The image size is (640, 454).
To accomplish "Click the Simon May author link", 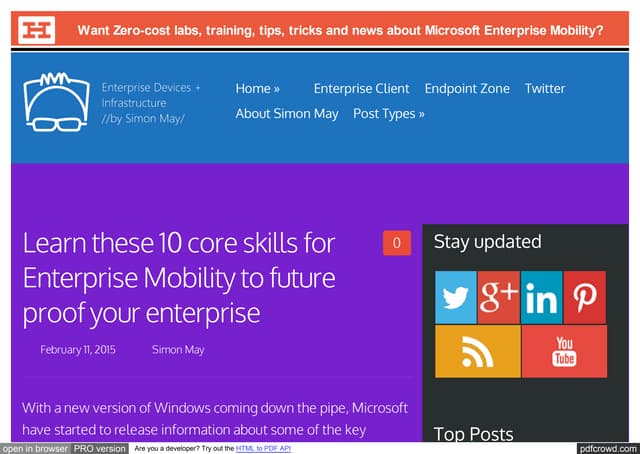I will click(178, 350).
